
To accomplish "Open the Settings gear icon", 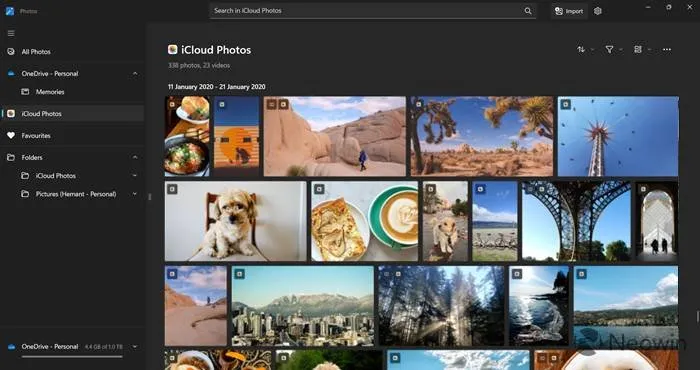I will [x=598, y=11].
